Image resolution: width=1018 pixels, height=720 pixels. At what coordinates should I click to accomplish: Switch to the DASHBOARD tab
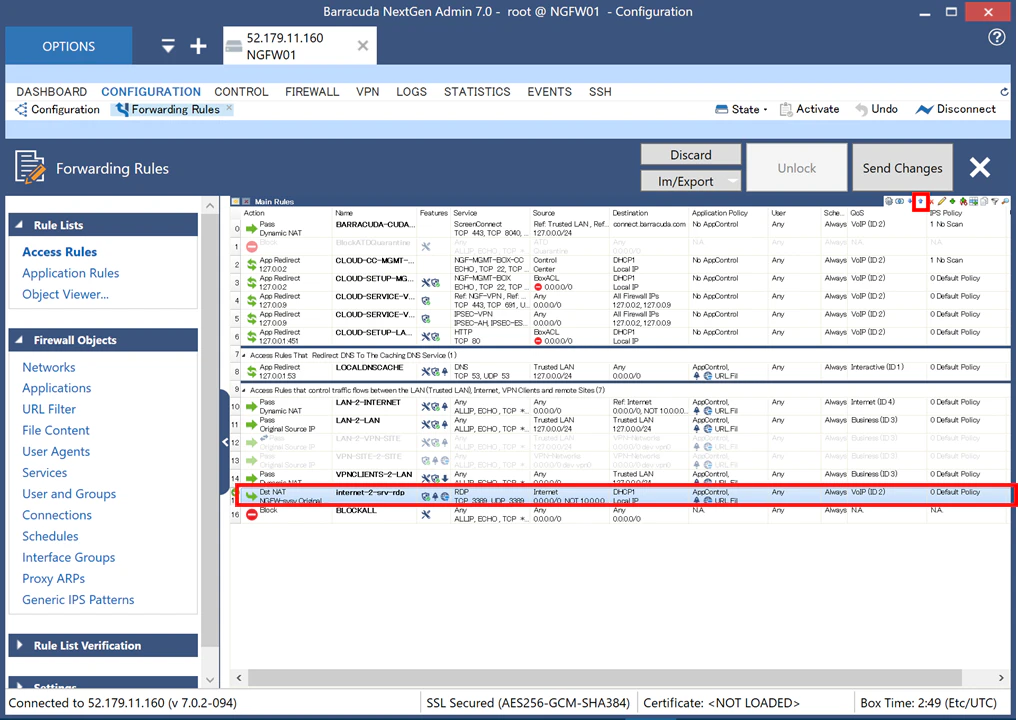click(x=51, y=92)
